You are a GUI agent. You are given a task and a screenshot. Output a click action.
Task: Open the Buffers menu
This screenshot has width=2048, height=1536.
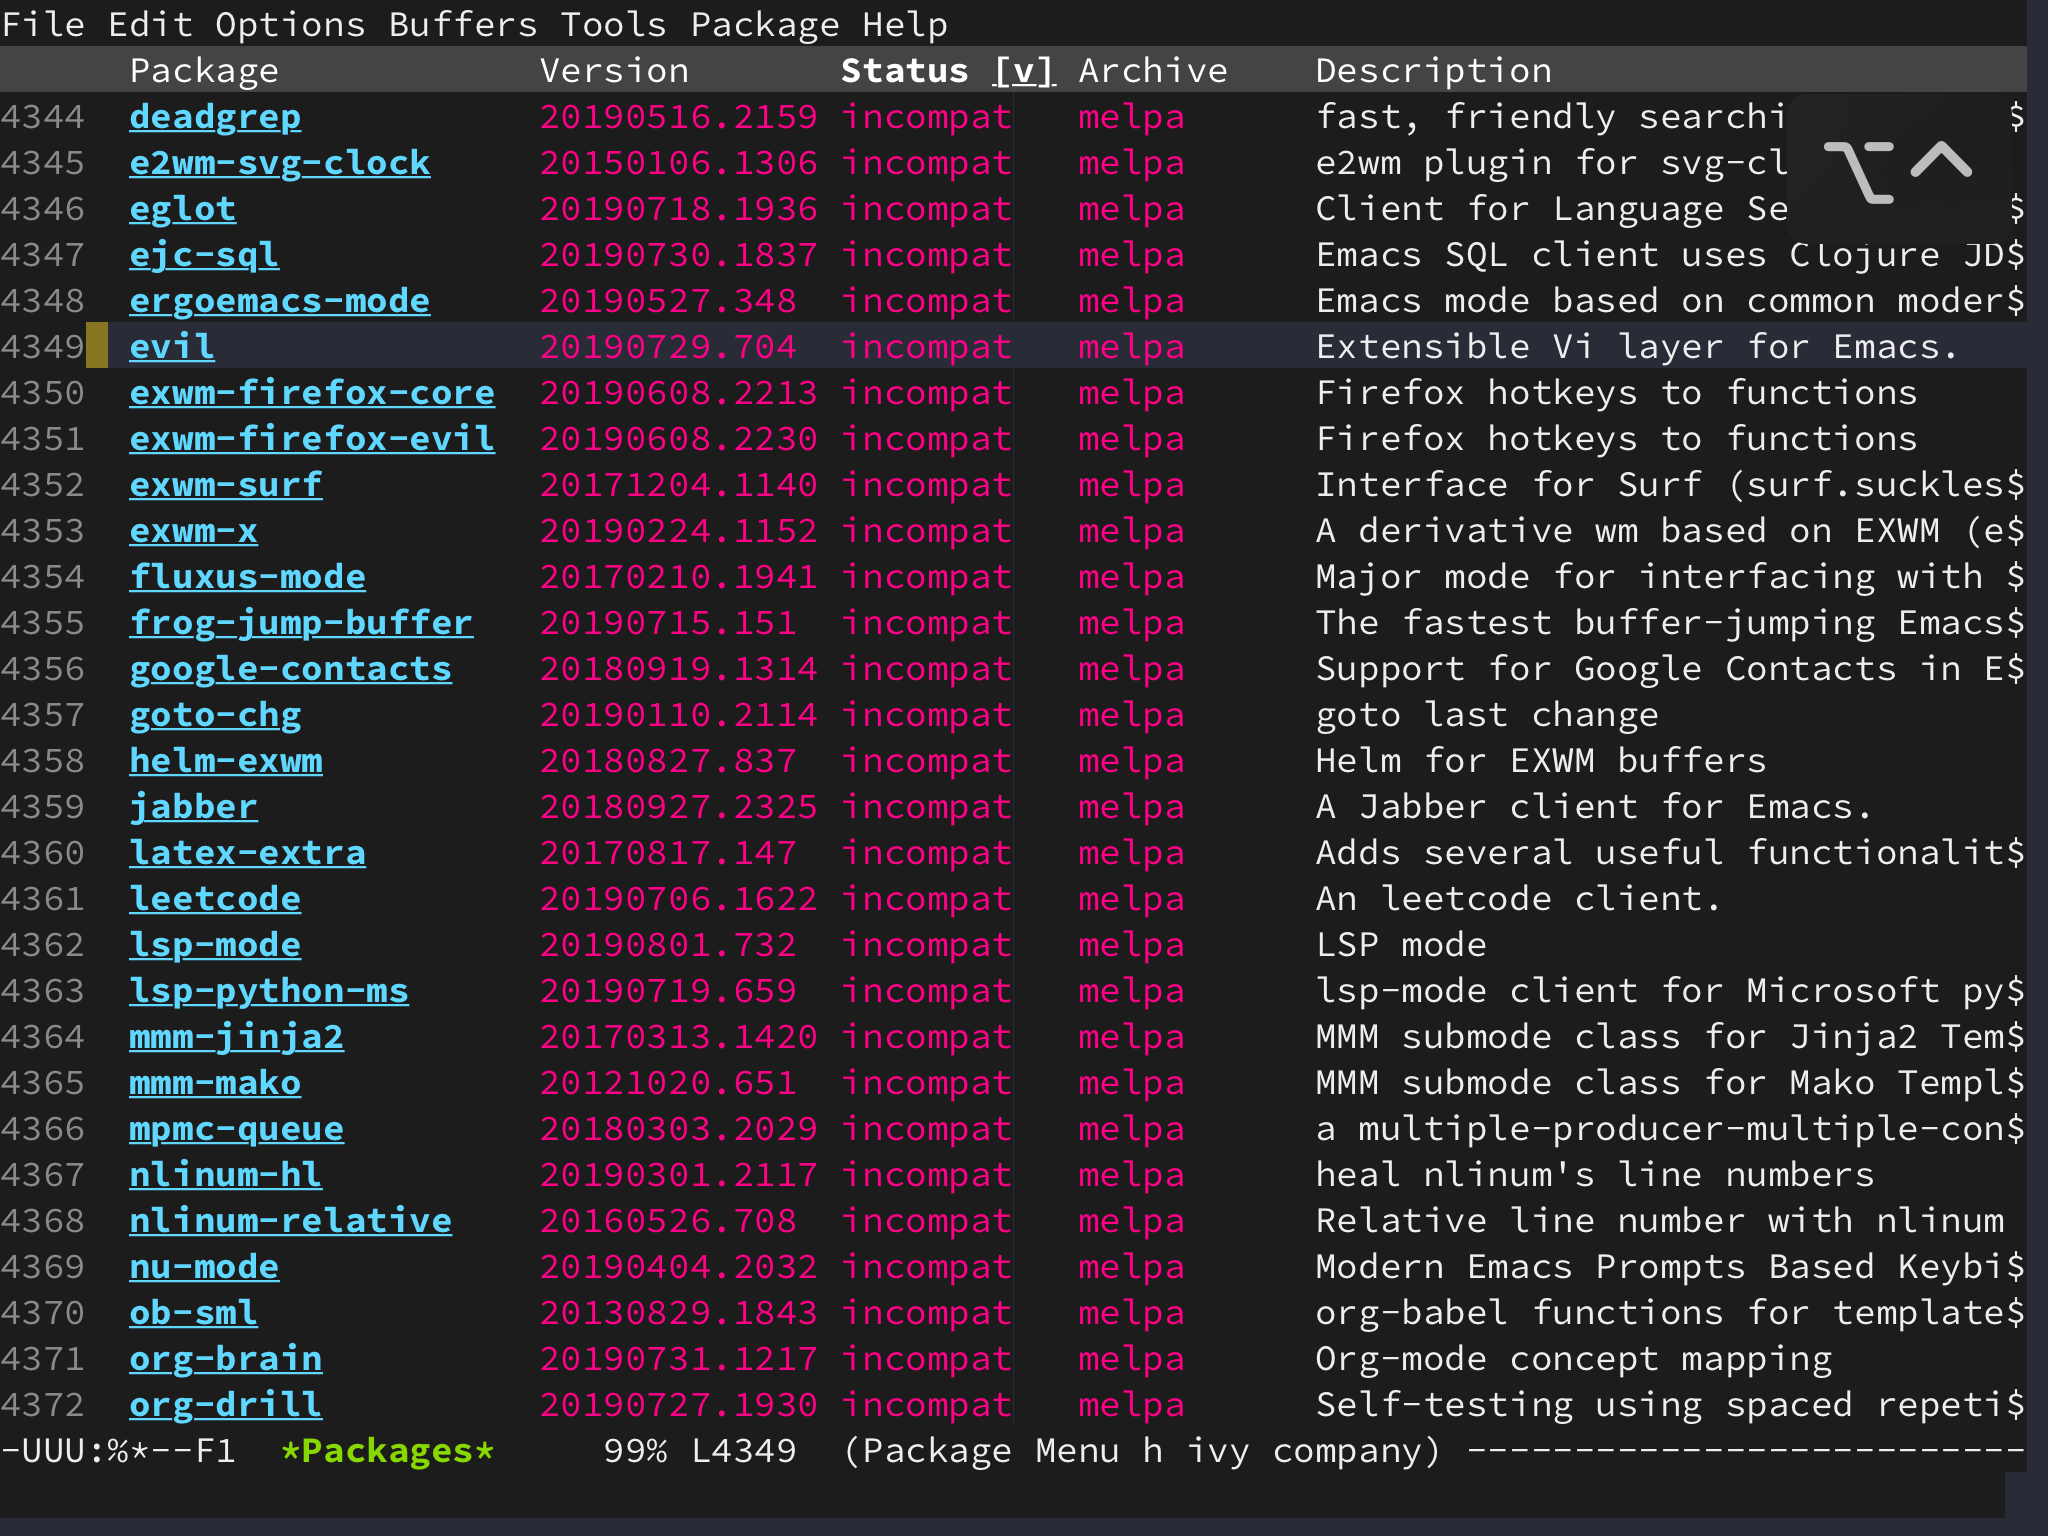coord(462,24)
